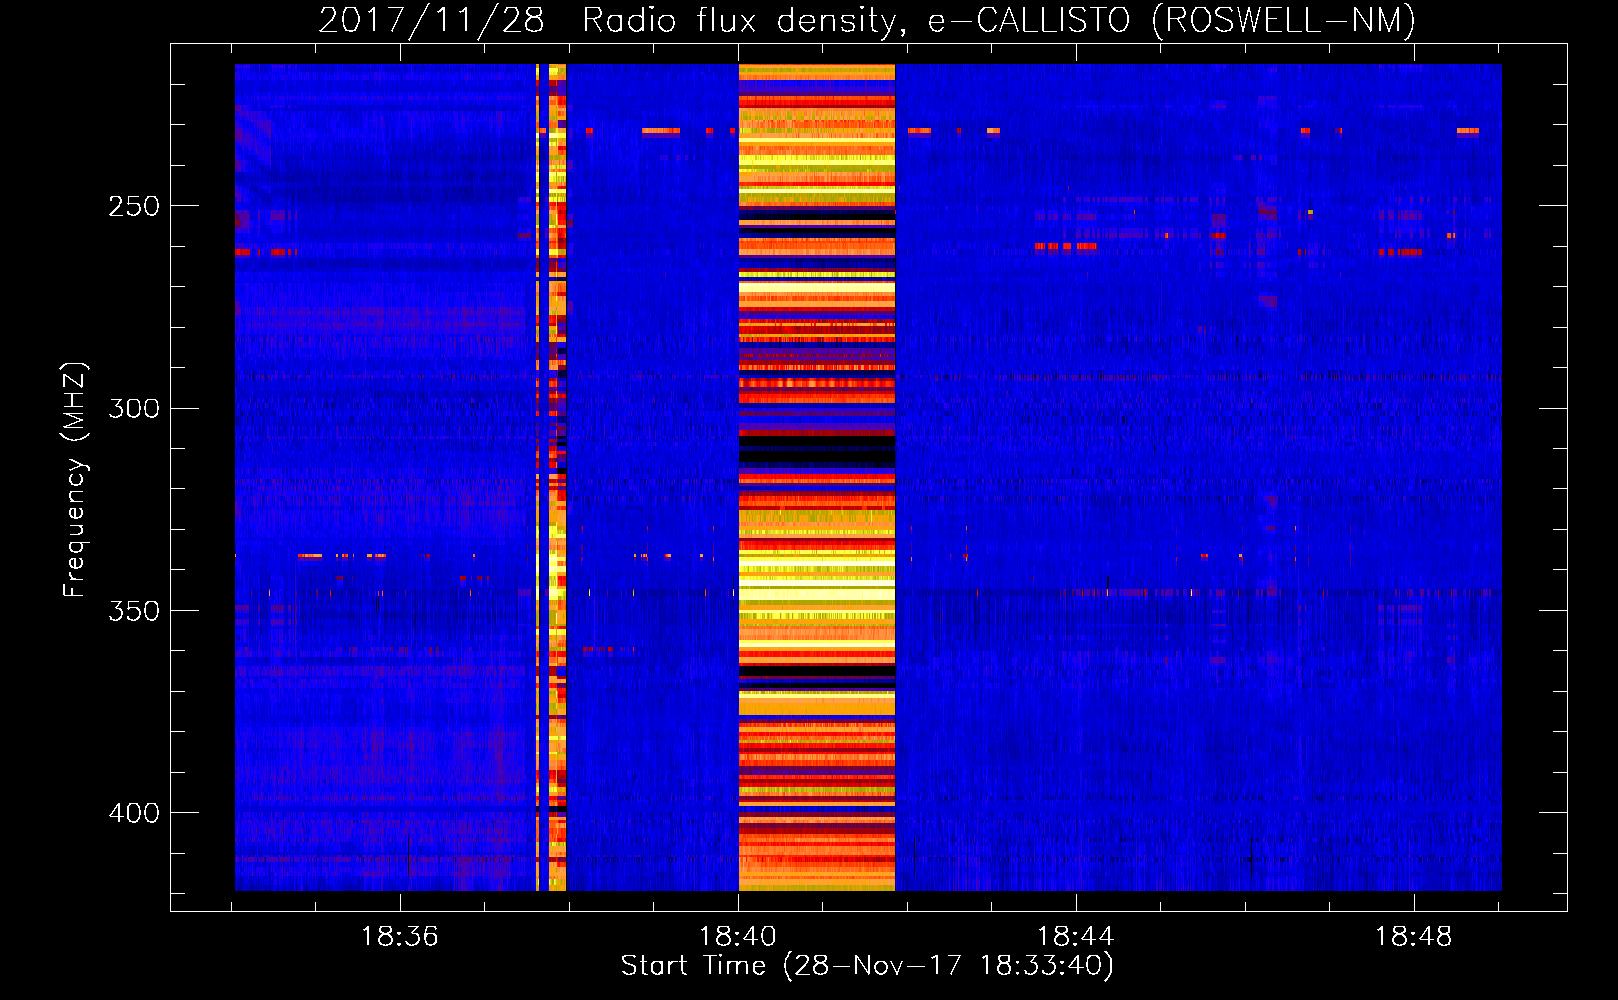Click the 'Start Time (28-Nov-17 18:33:40)' label

click(x=867, y=966)
